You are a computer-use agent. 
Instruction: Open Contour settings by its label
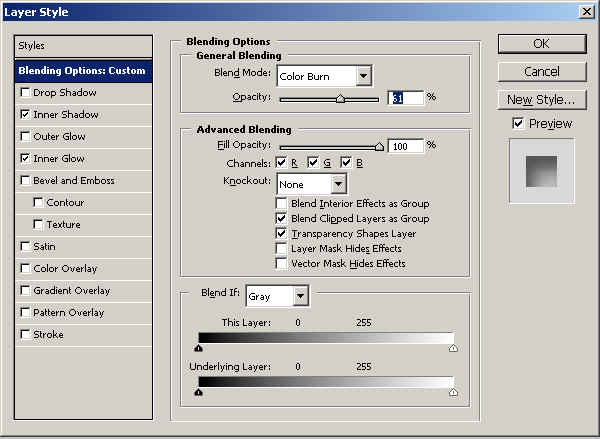click(x=65, y=202)
